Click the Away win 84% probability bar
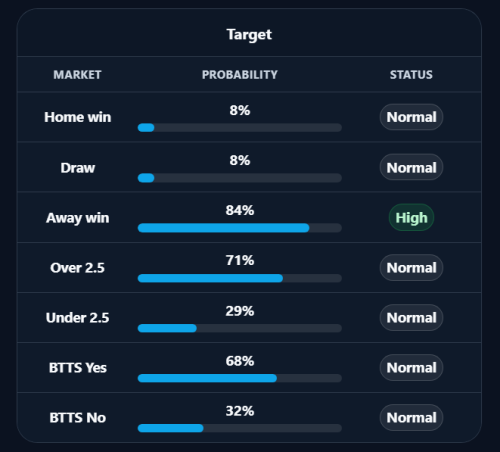Image resolution: width=500 pixels, height=452 pixels. click(x=240, y=228)
